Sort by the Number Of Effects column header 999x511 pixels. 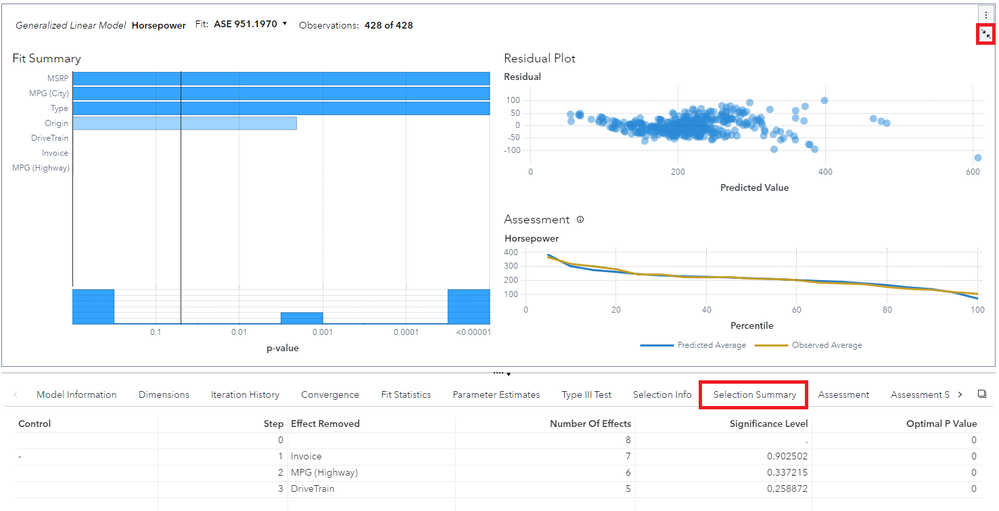(x=591, y=424)
